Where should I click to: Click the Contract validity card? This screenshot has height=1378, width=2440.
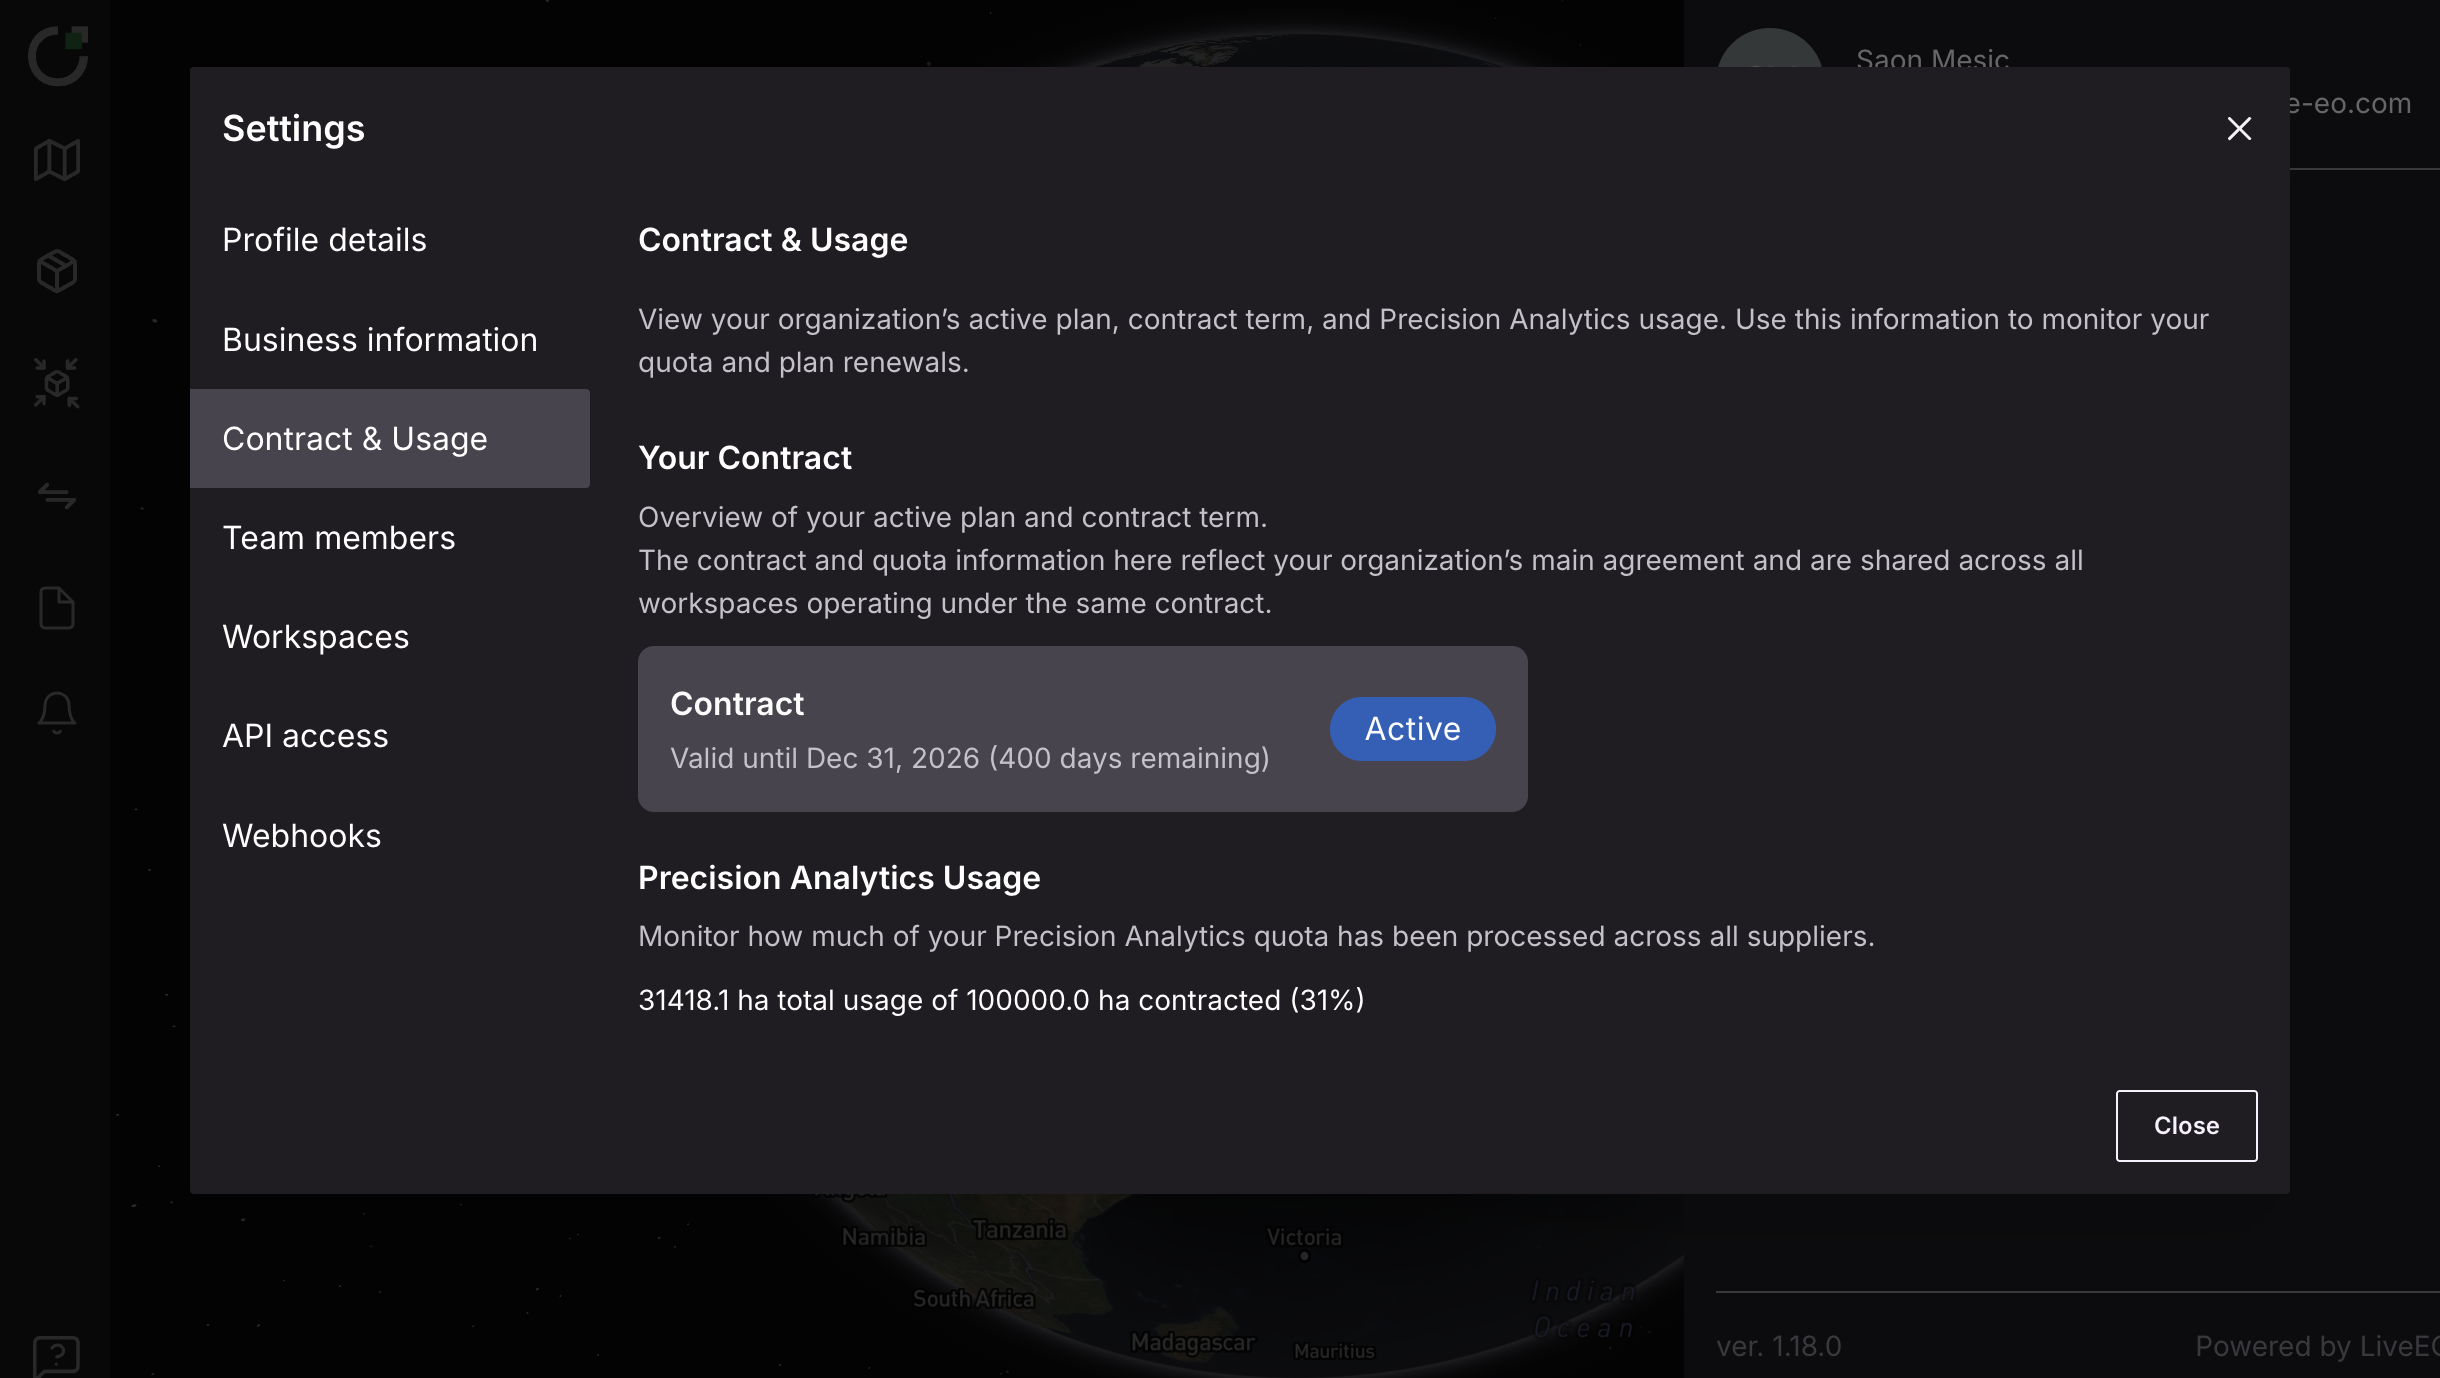coord(1082,729)
